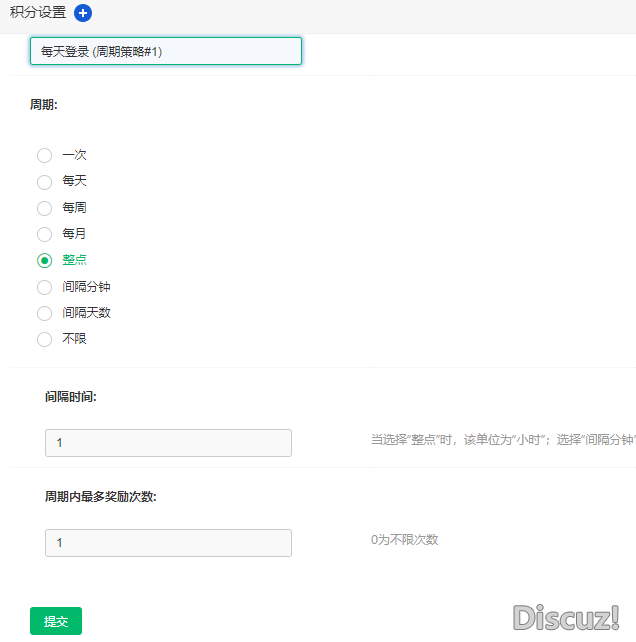Click the blue plus icon beside 积分设置

coord(83,13)
